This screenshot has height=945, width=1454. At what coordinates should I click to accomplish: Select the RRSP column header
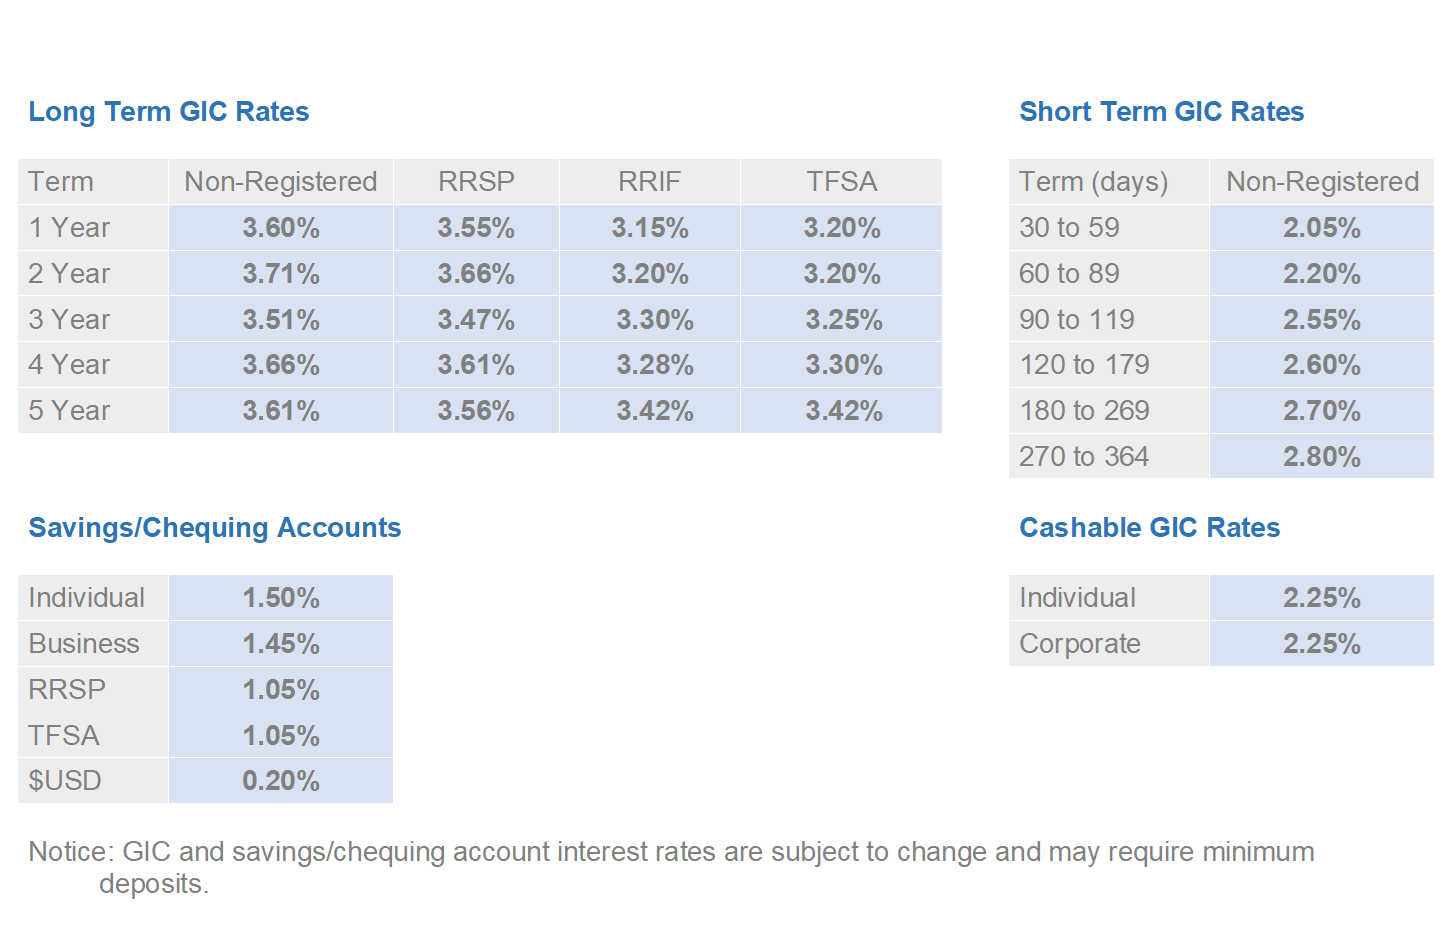pos(476,182)
